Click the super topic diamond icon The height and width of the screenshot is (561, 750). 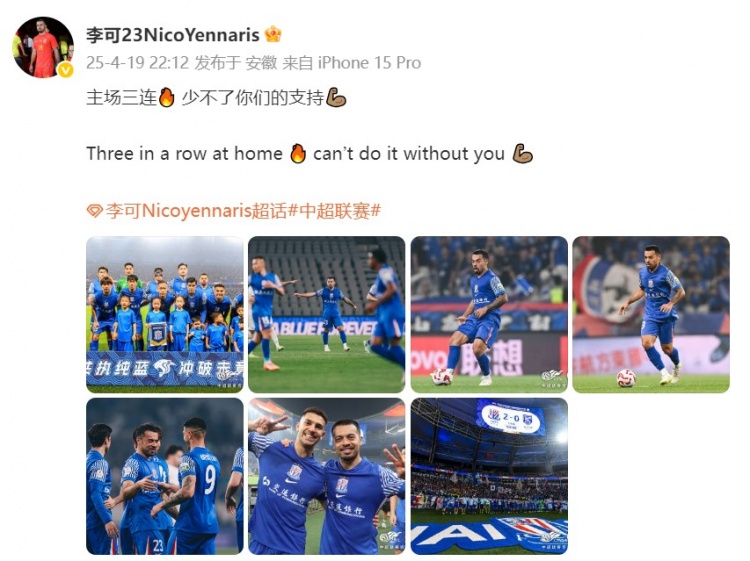tap(95, 210)
